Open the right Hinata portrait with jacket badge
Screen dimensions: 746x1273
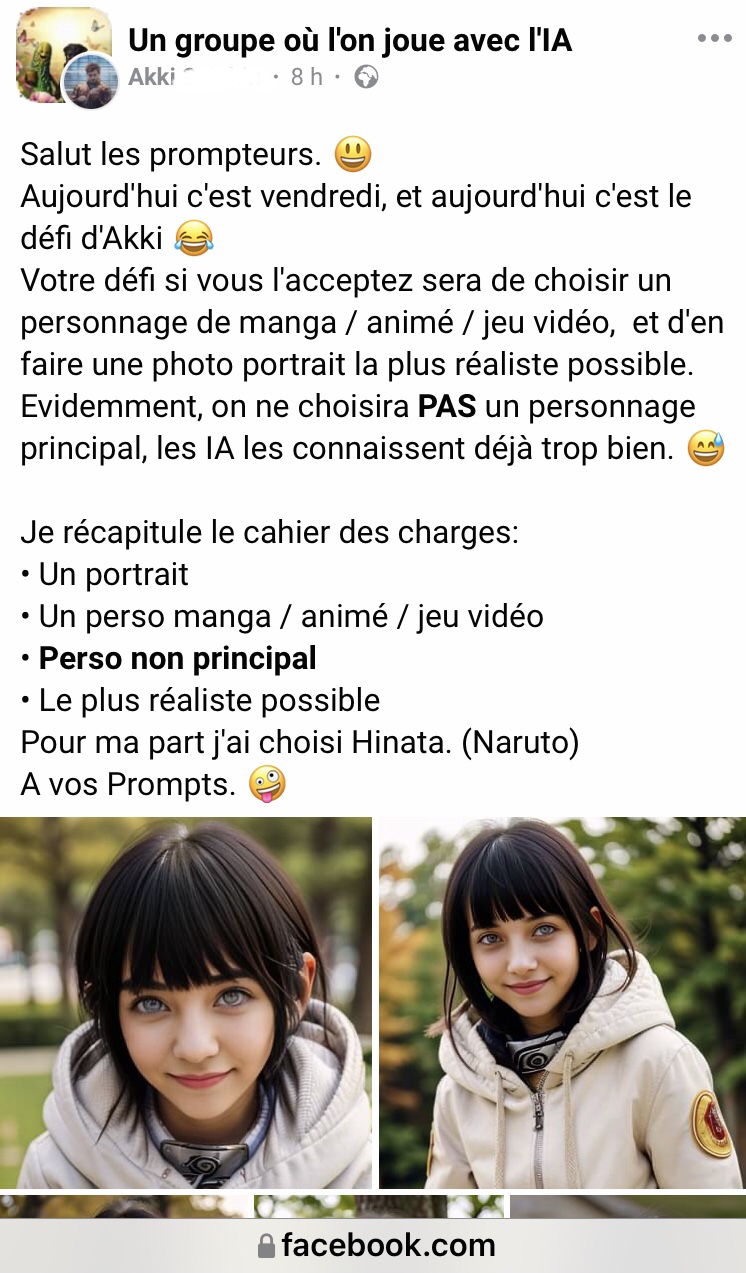[x=562, y=1003]
